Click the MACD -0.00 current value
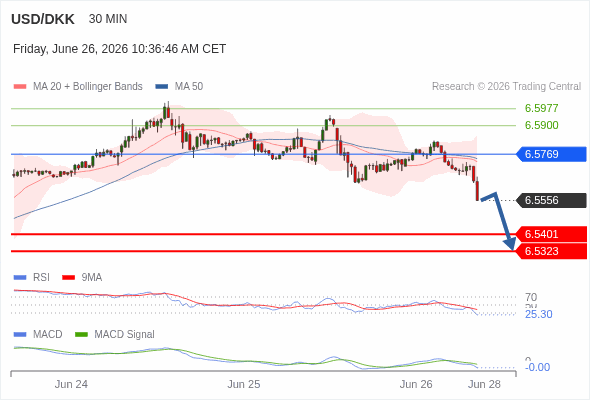The width and height of the screenshot is (590, 400). click(x=537, y=367)
